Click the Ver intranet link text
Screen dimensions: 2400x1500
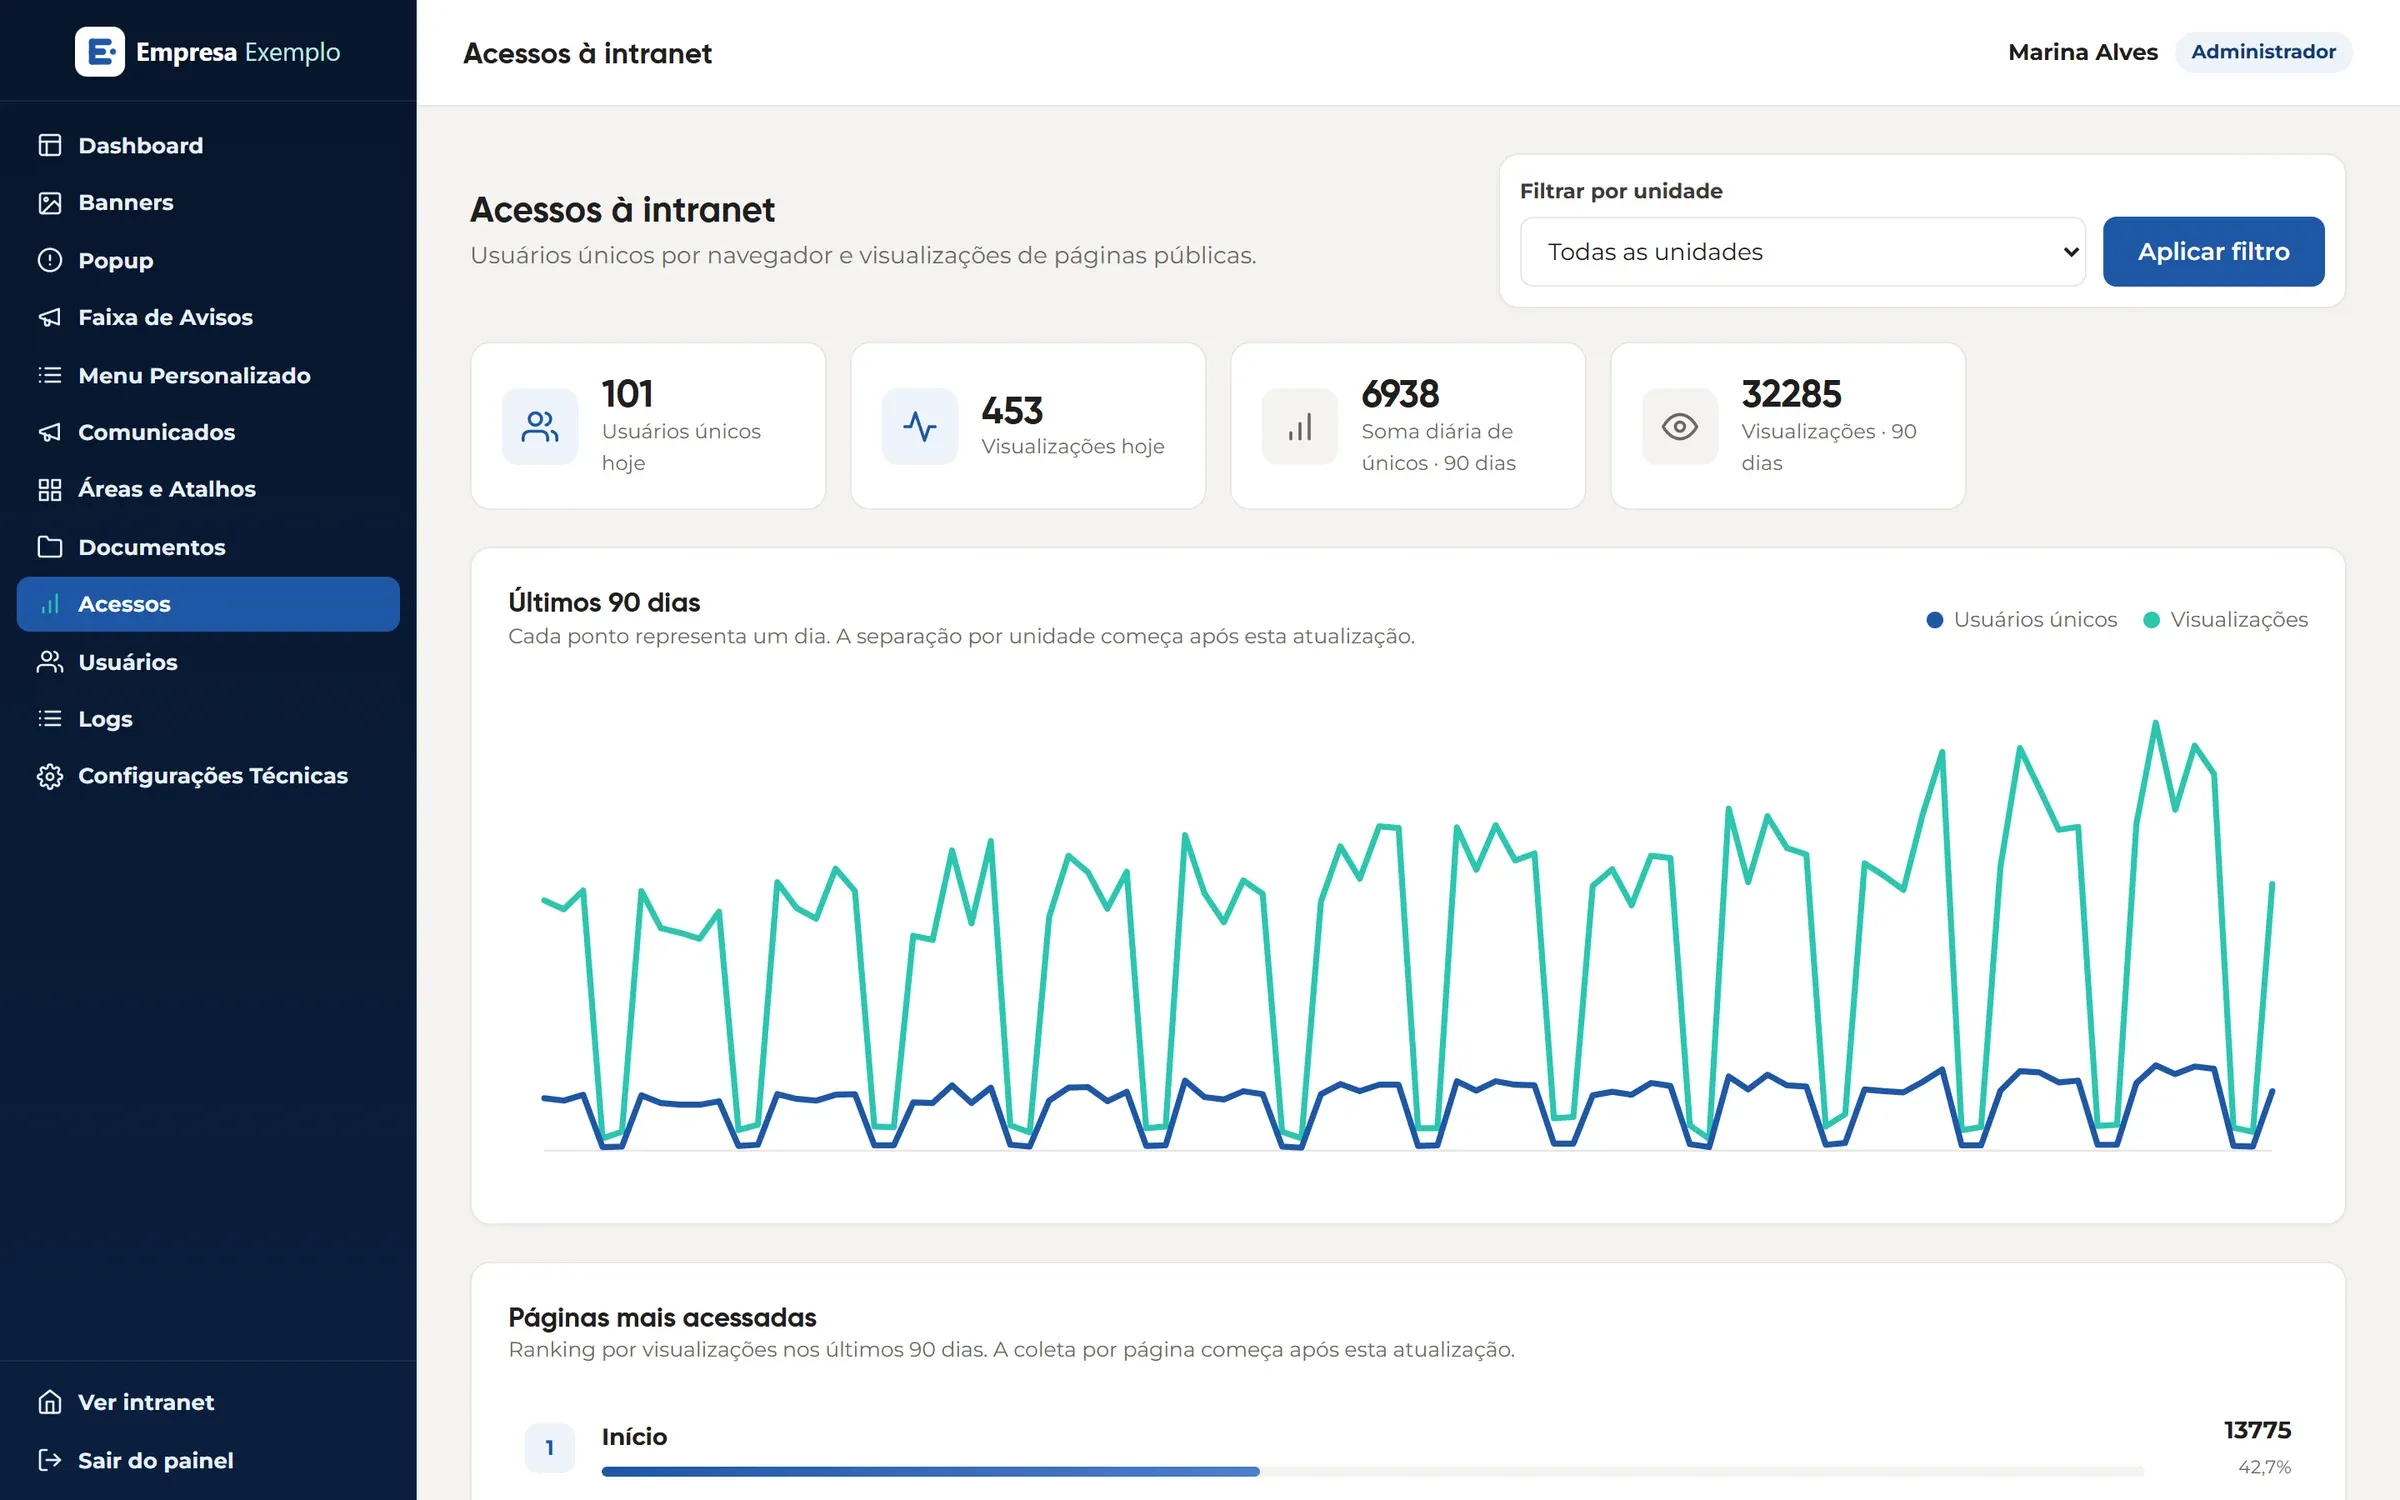pos(146,1402)
